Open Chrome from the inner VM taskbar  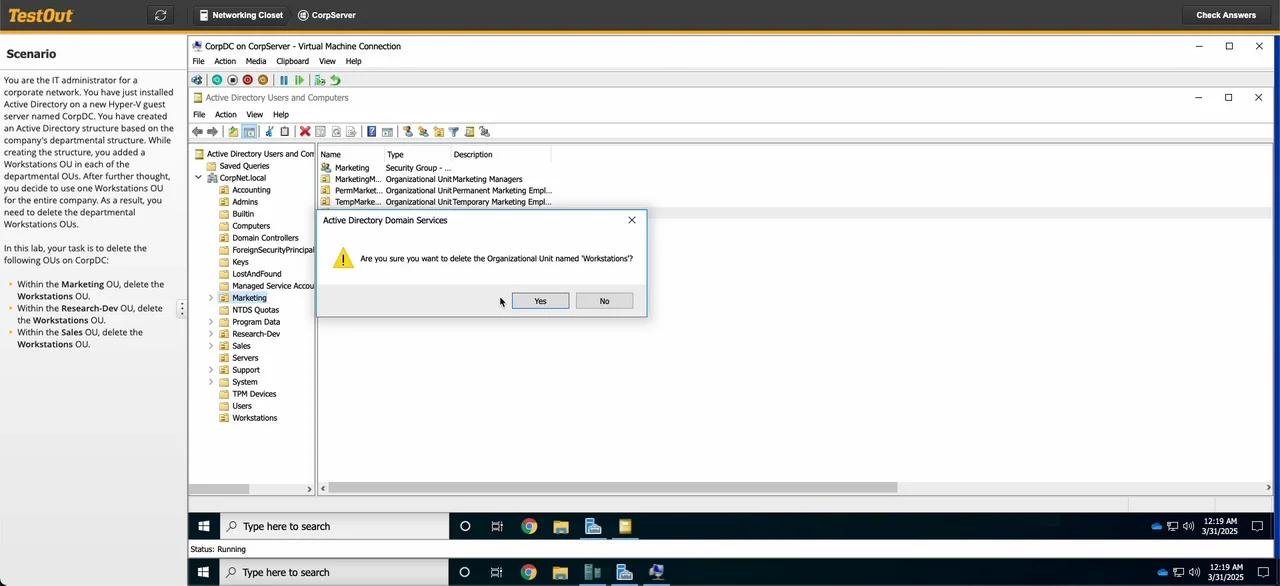pyautogui.click(x=529, y=526)
